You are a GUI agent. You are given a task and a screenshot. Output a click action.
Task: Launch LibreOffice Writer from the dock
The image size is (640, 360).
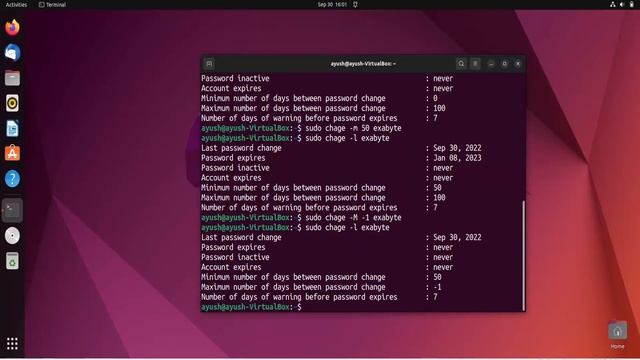12,129
